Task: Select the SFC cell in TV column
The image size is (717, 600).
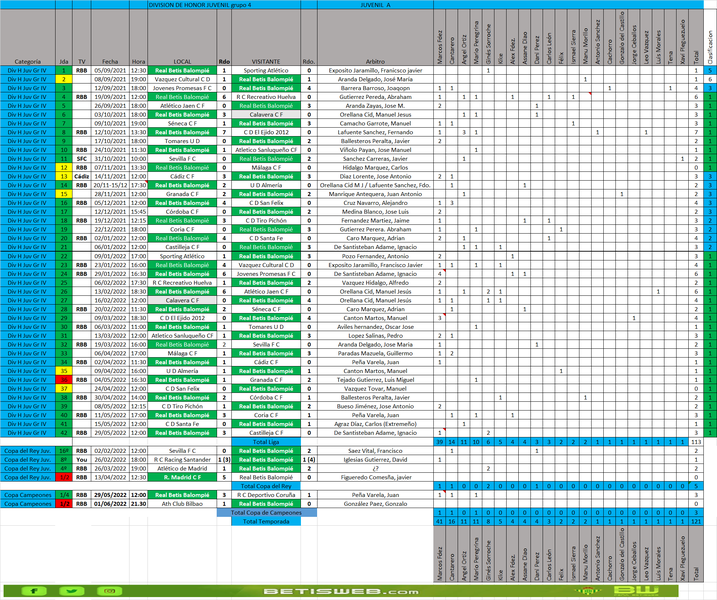Action: 82,159
